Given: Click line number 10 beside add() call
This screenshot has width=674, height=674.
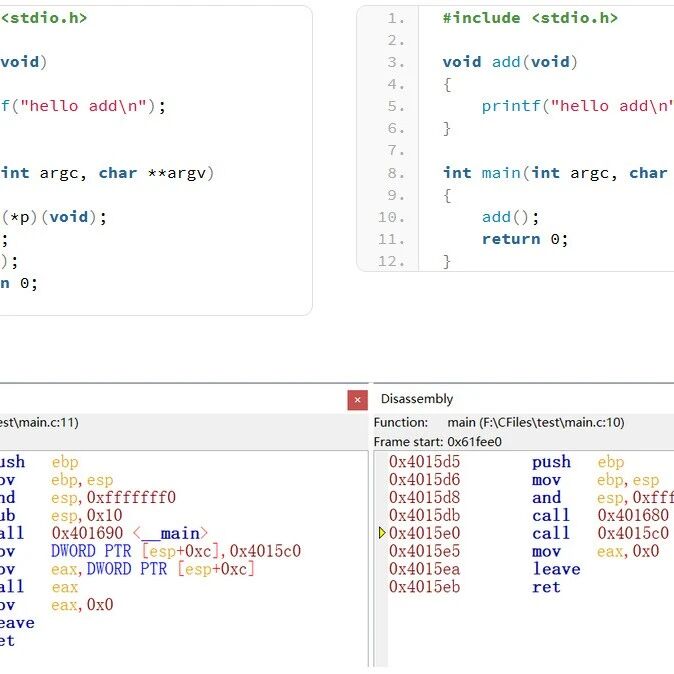Looking at the screenshot, I should pos(393,217).
